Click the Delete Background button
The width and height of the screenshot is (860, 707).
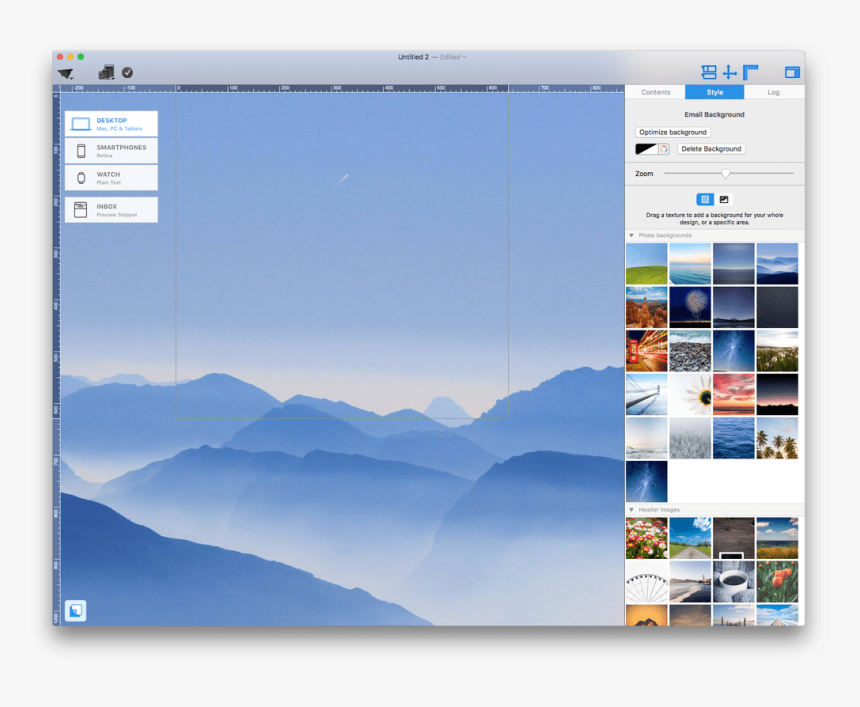pyautogui.click(x=710, y=148)
